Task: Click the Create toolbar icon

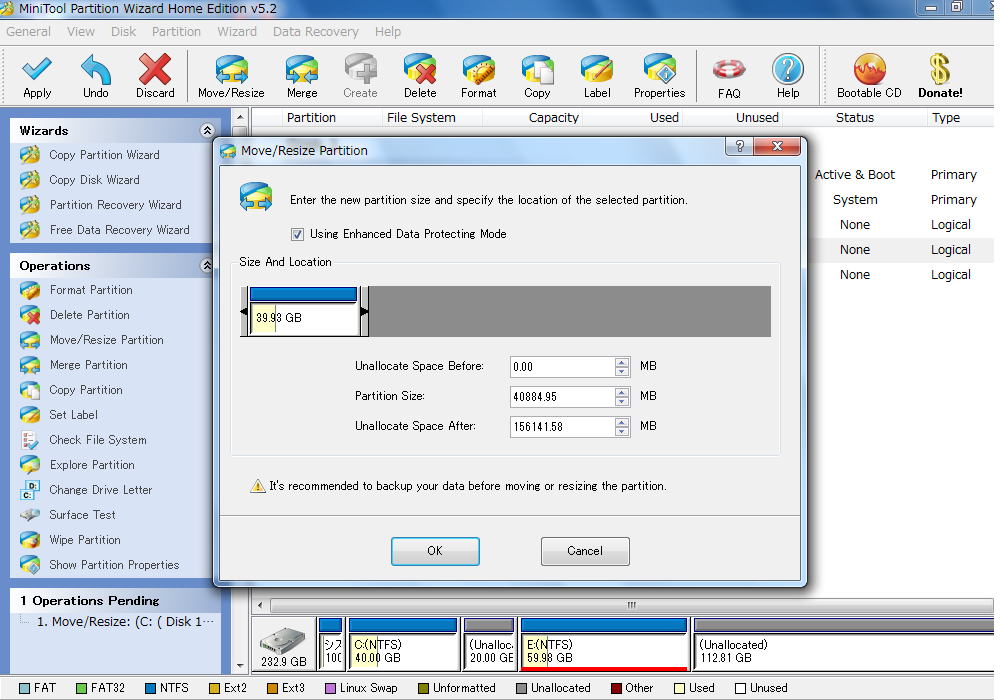Action: pos(360,69)
